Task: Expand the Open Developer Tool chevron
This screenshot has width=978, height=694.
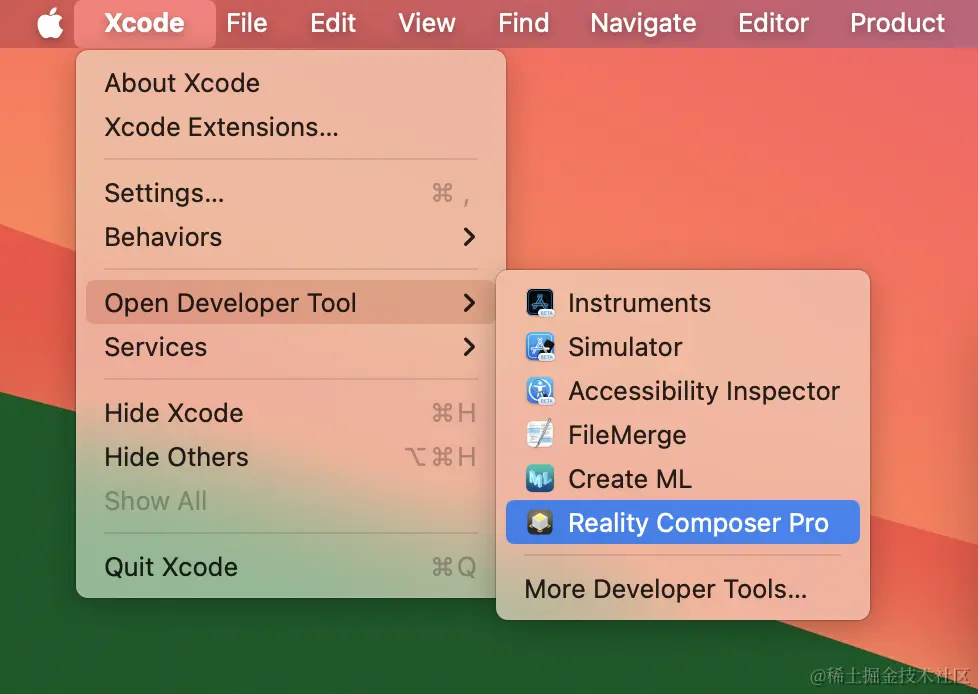Action: (x=469, y=303)
